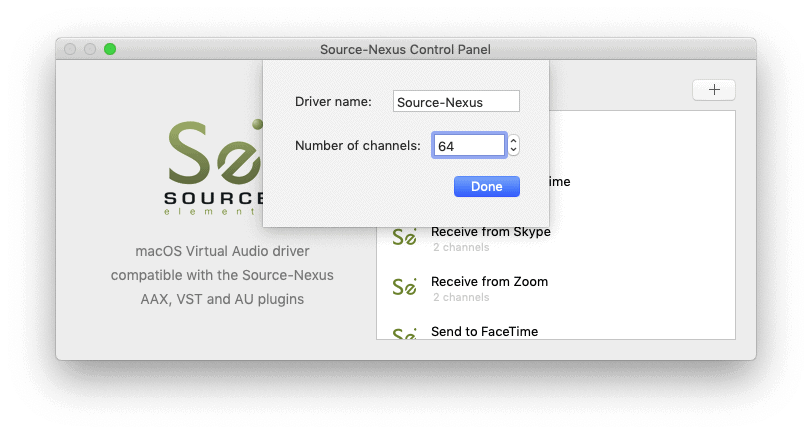Focus the Number of channels field

(x=468, y=146)
